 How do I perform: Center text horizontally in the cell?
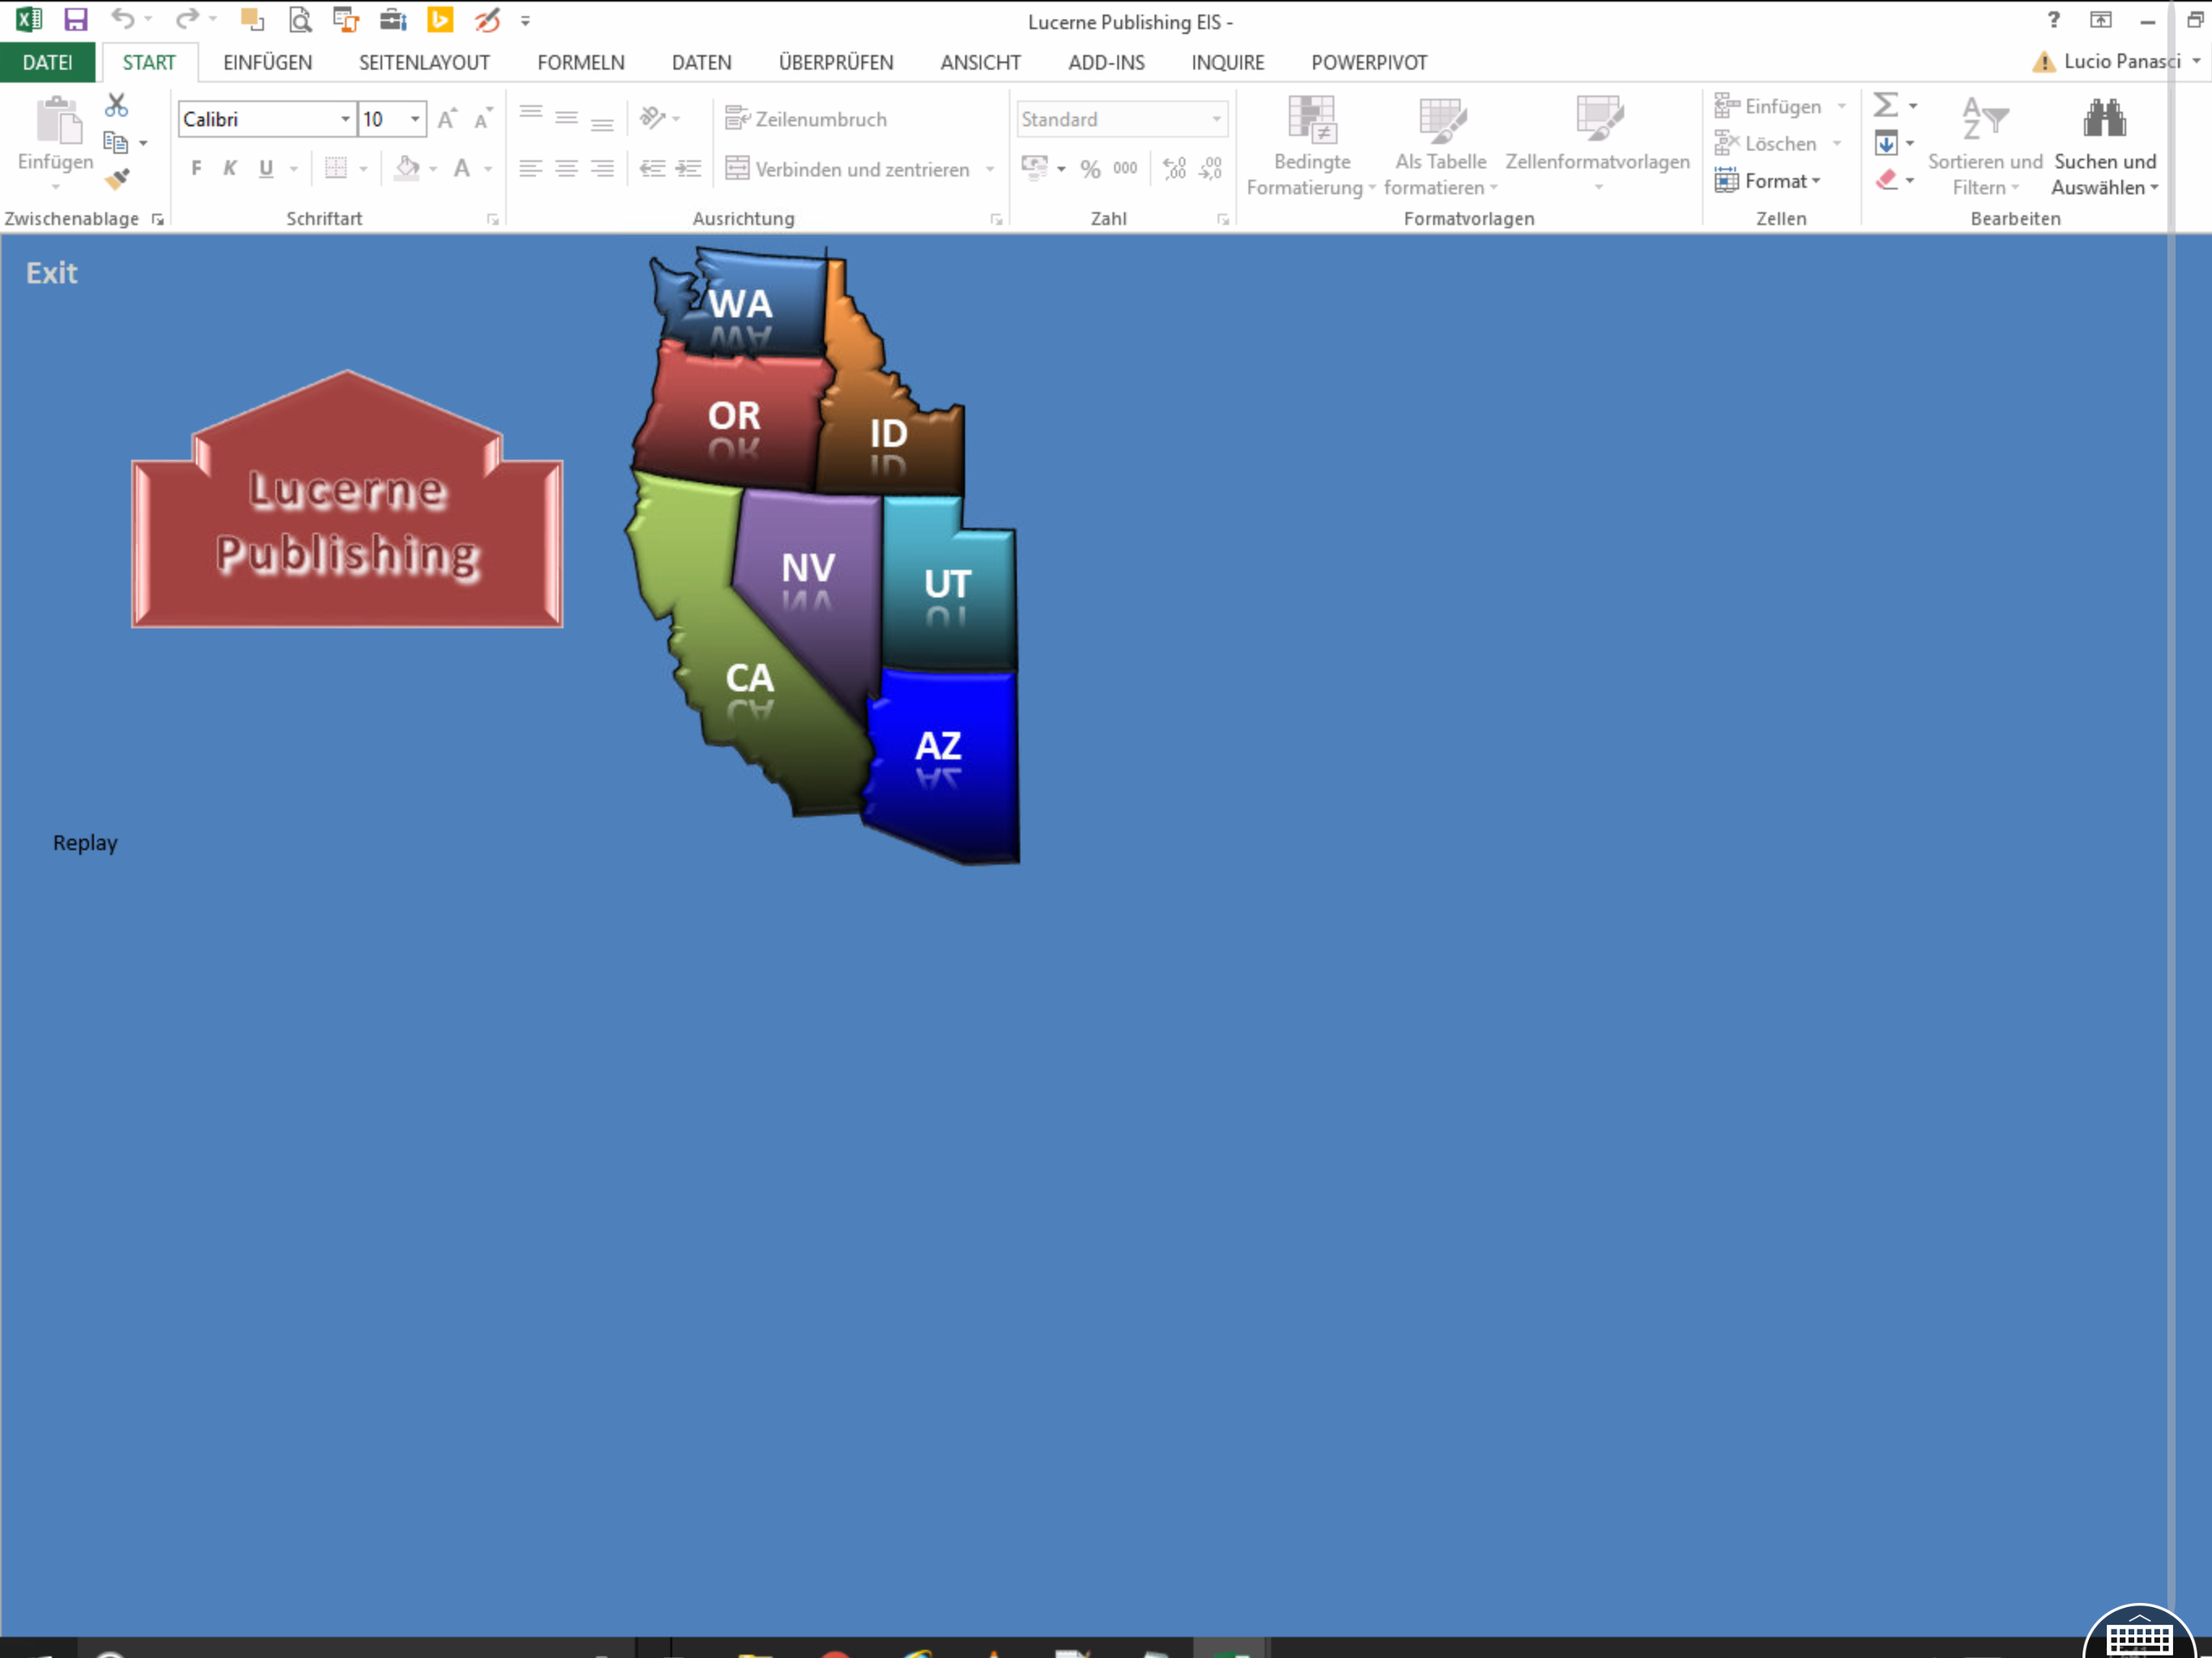pyautogui.click(x=567, y=168)
